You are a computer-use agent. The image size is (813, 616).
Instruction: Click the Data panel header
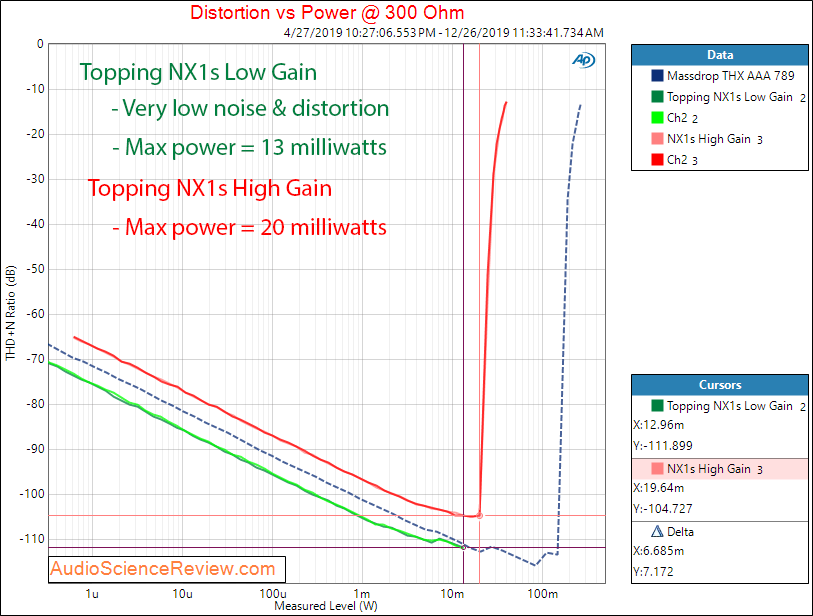tap(720, 55)
